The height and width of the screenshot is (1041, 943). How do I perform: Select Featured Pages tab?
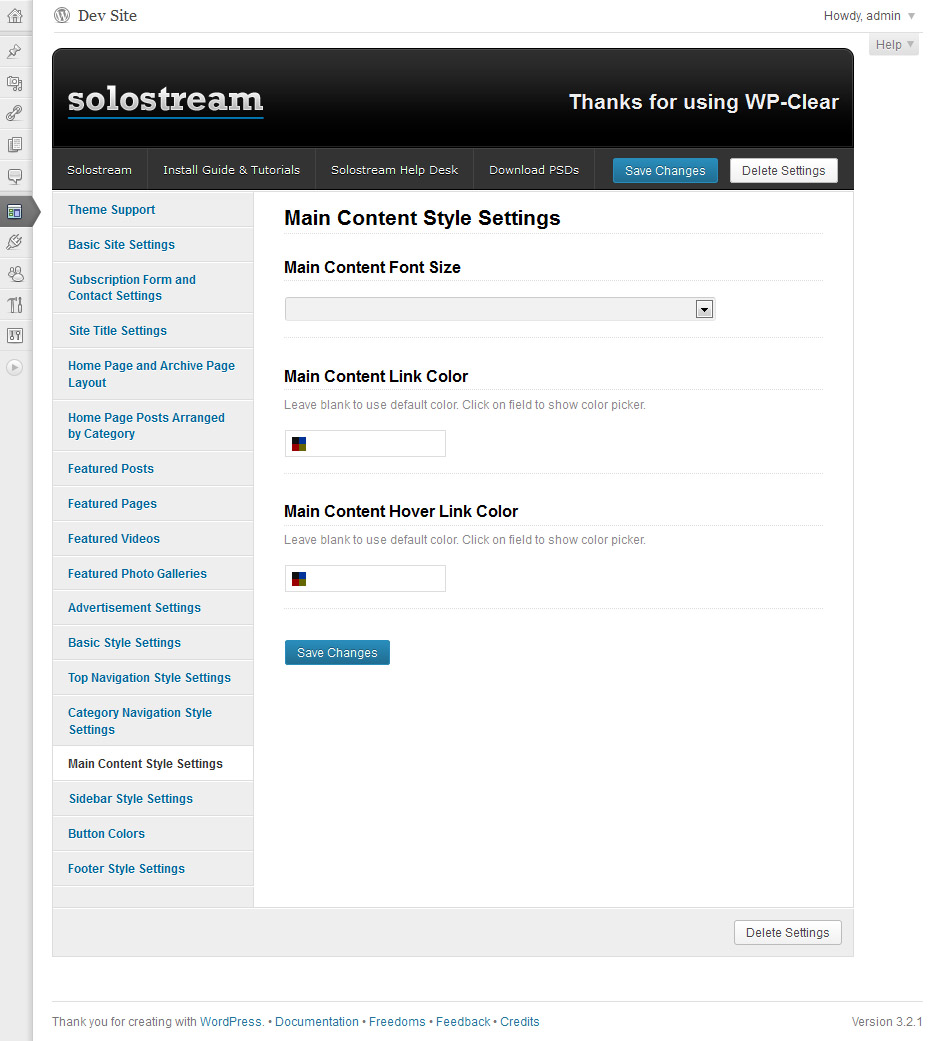tap(153, 504)
